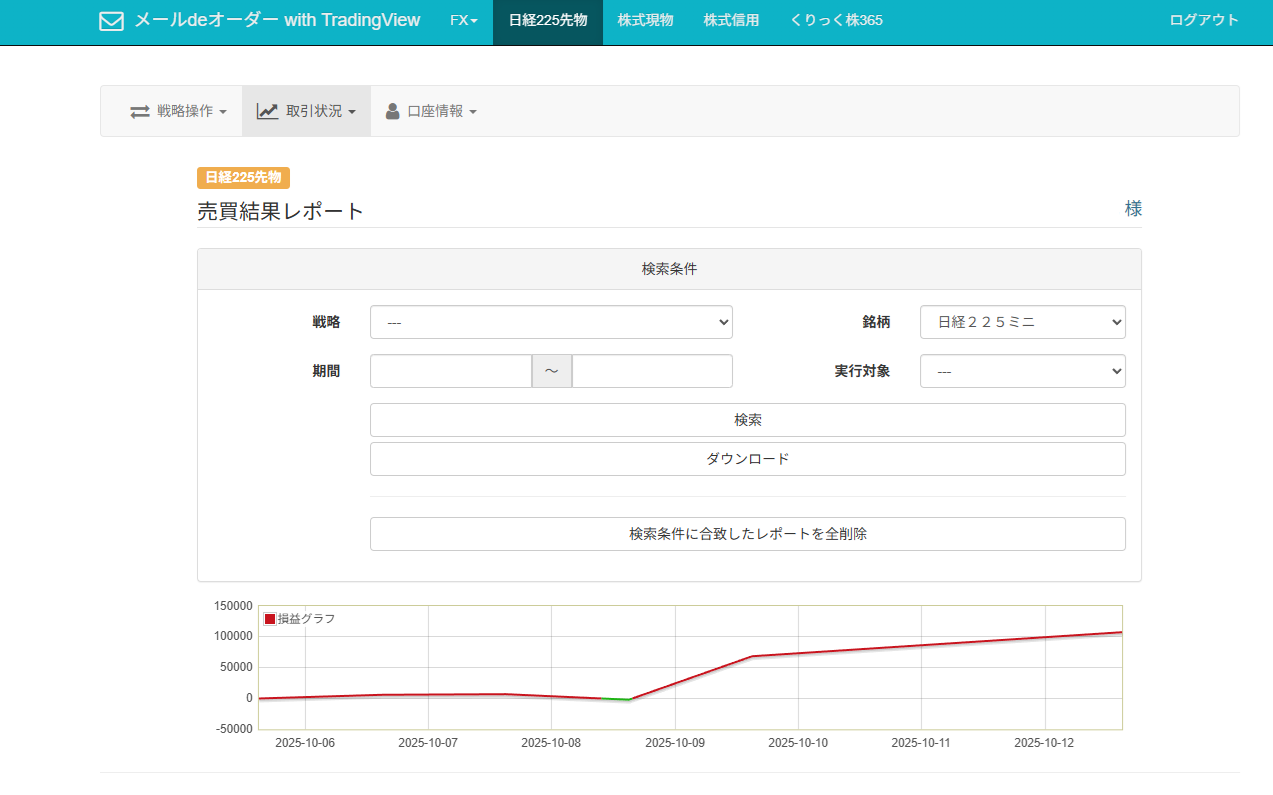Click the ログアウト link

click(x=1204, y=21)
